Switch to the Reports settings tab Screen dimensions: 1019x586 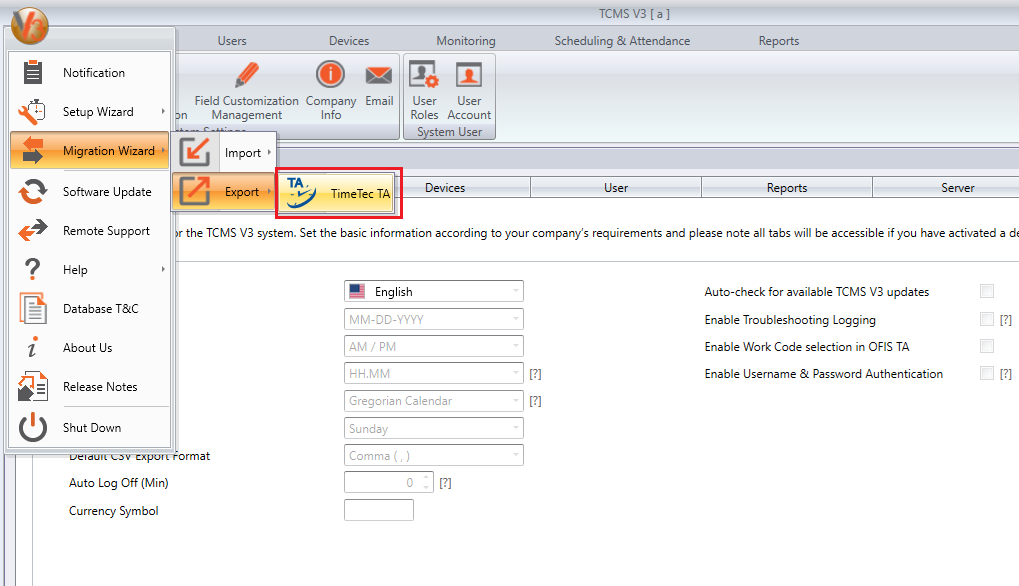[786, 187]
